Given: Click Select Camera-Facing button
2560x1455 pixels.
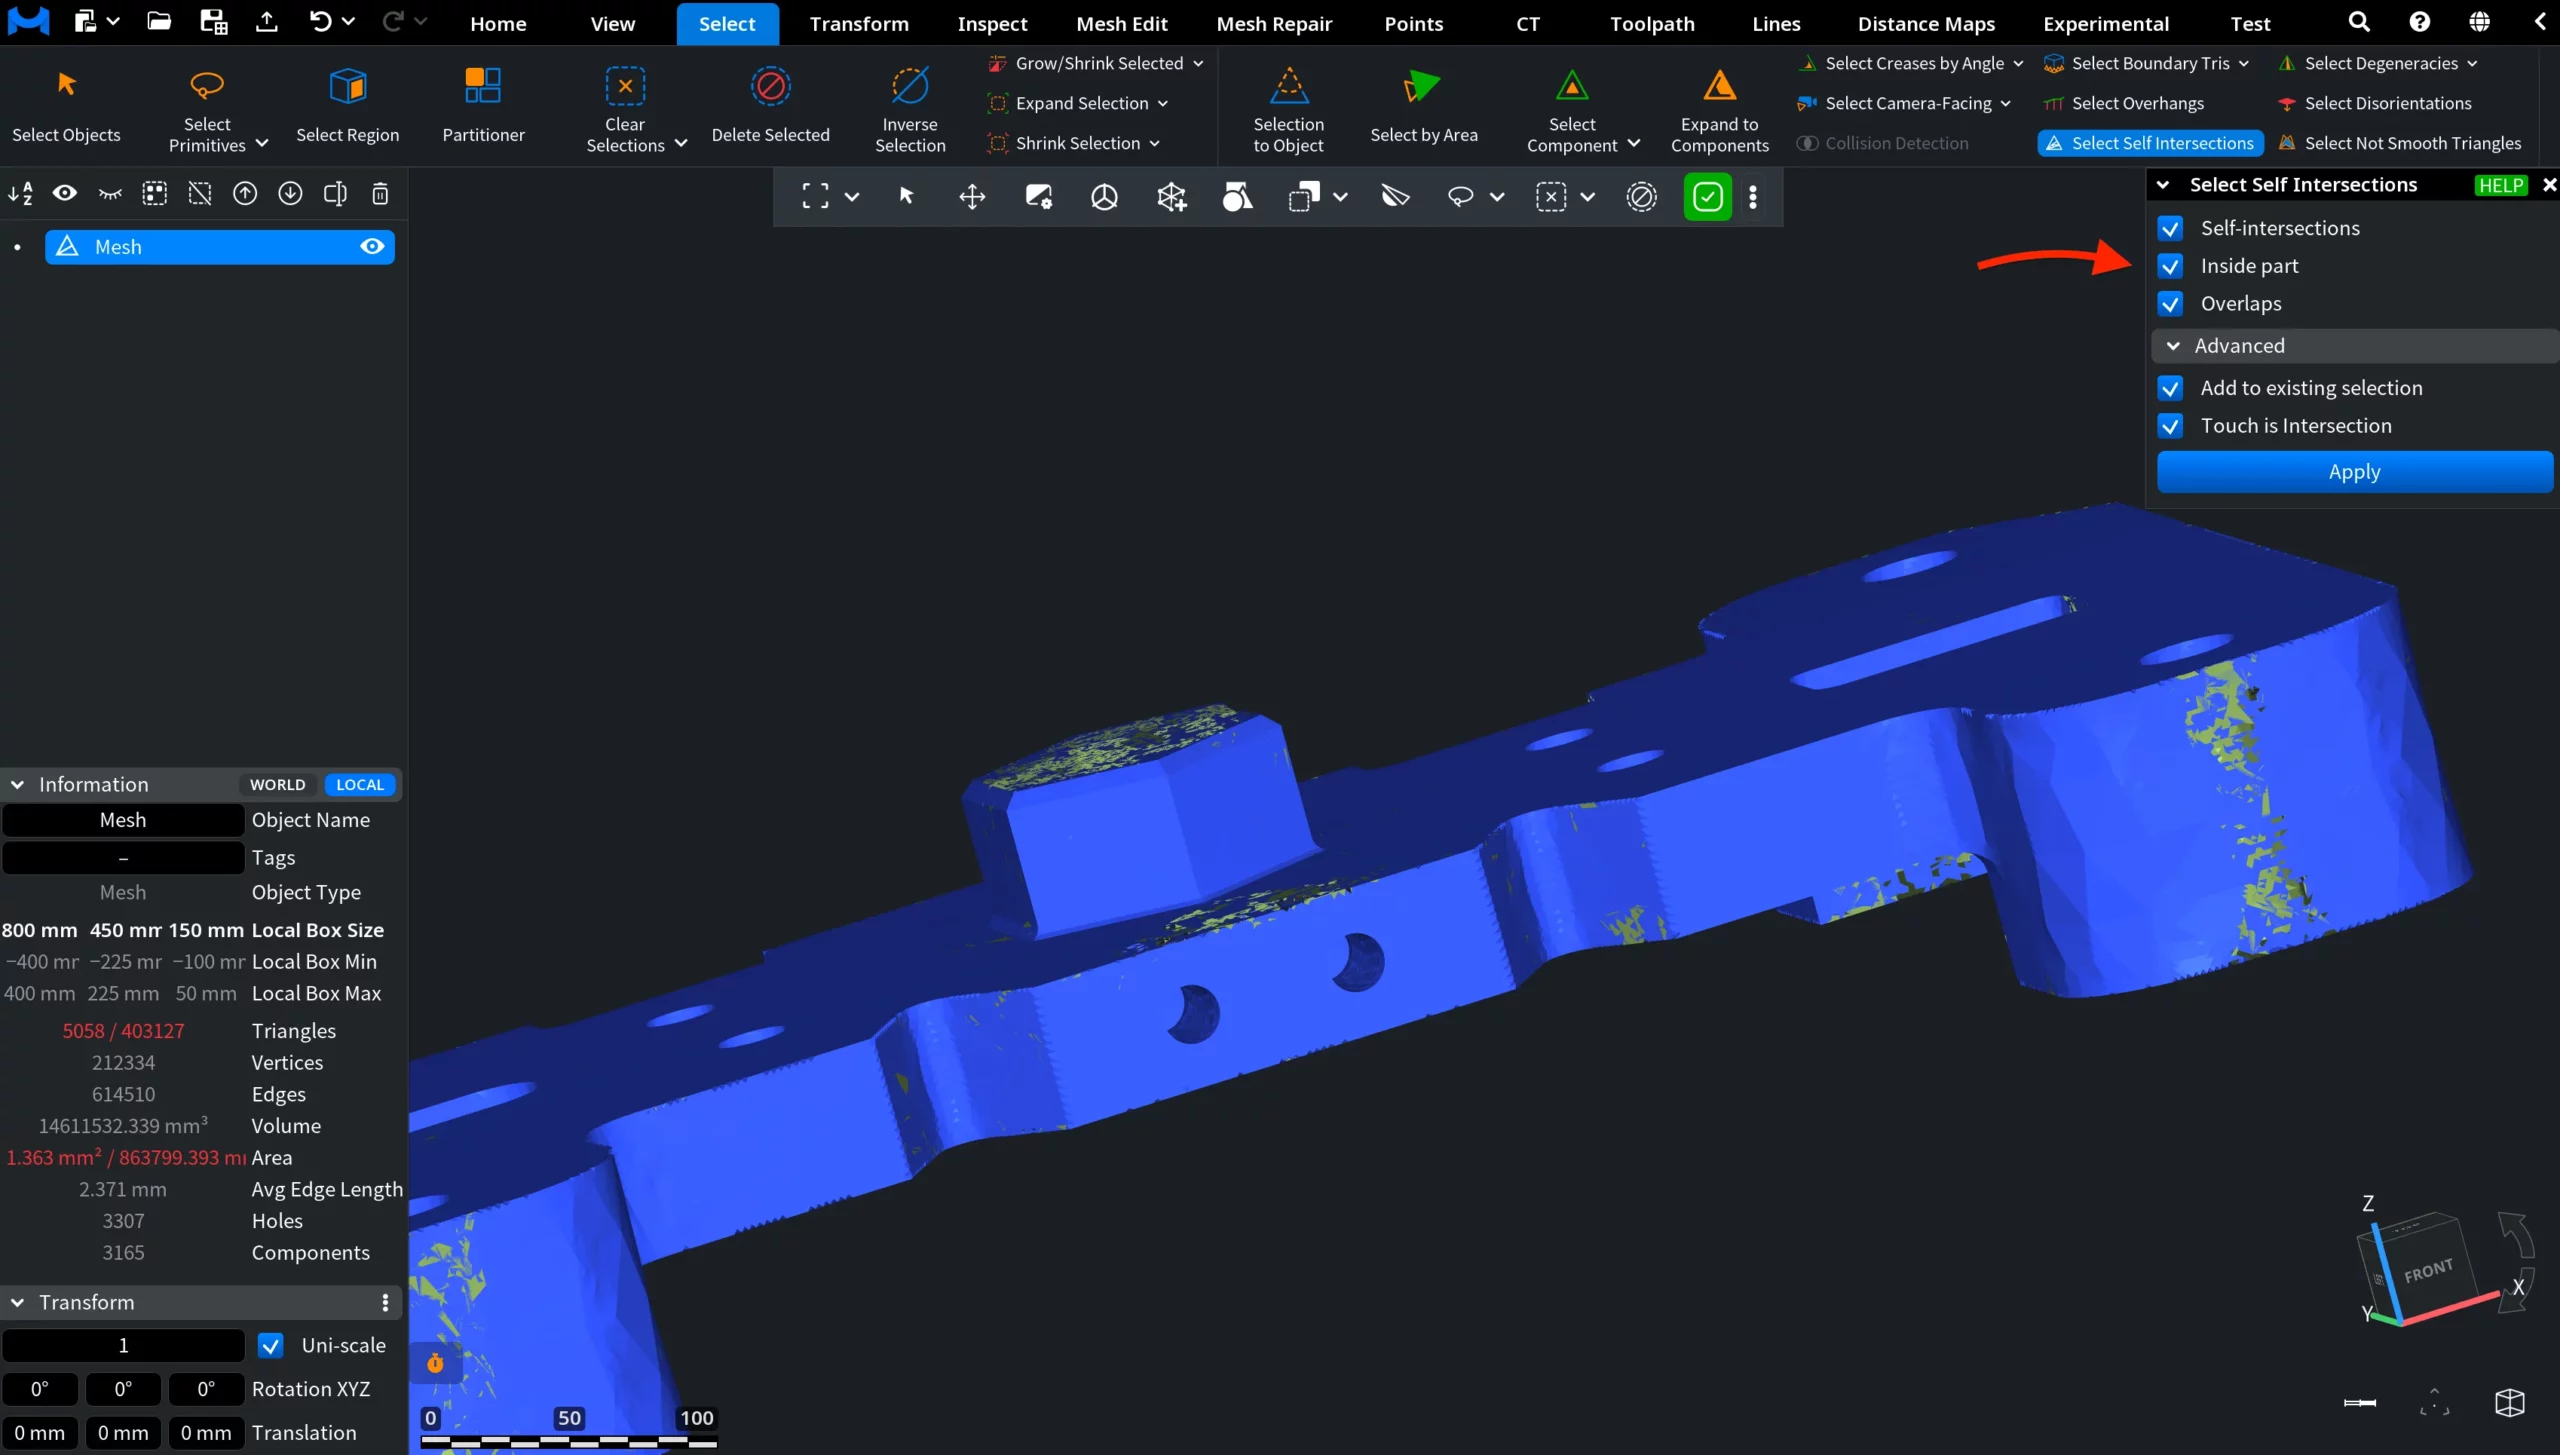Looking at the screenshot, I should [x=1894, y=103].
